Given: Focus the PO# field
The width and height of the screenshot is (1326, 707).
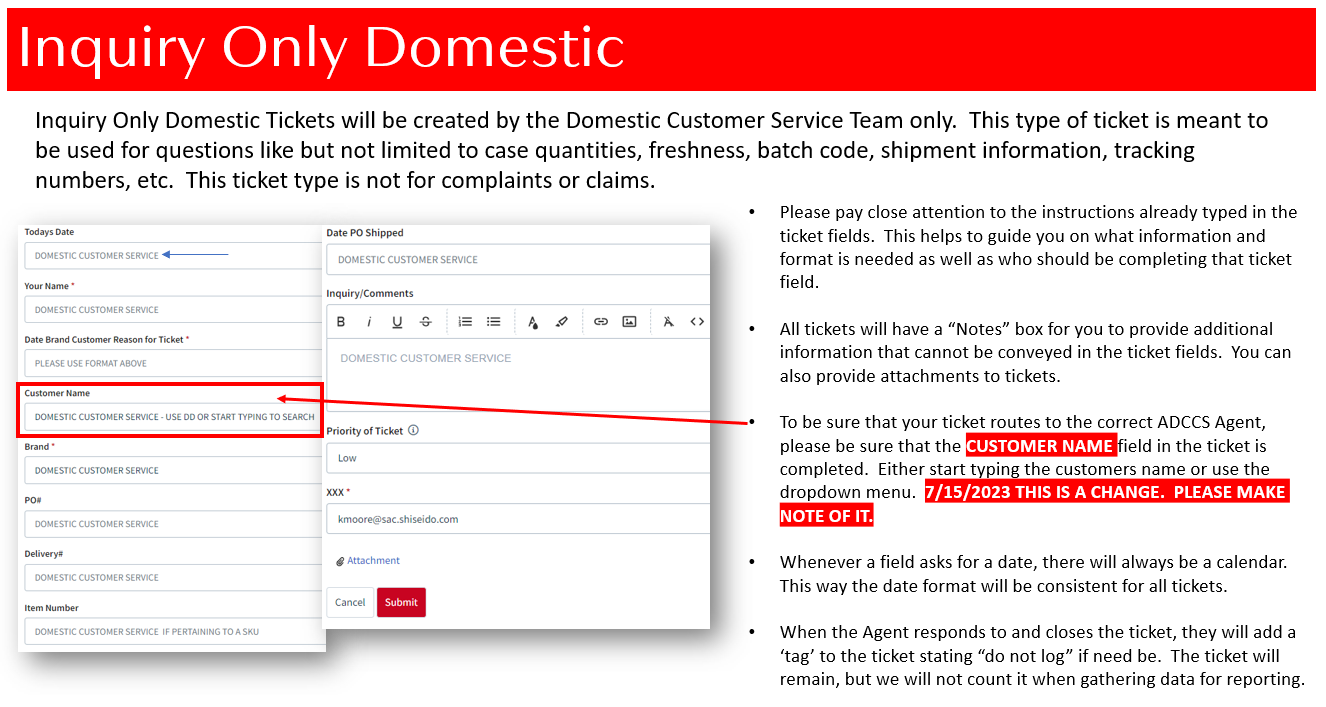Looking at the screenshot, I should point(173,524).
